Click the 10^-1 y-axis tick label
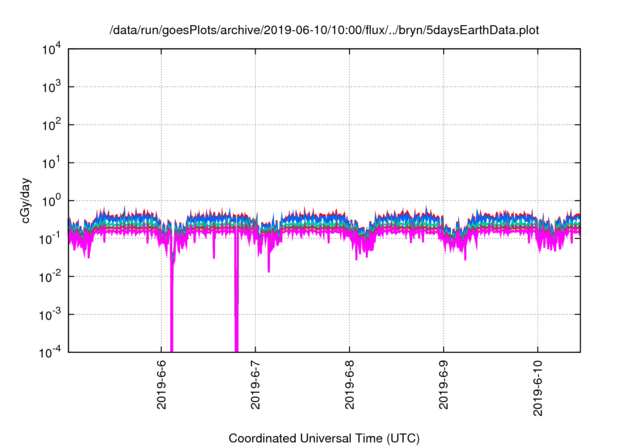This screenshot has width=640, height=448. tap(50, 239)
